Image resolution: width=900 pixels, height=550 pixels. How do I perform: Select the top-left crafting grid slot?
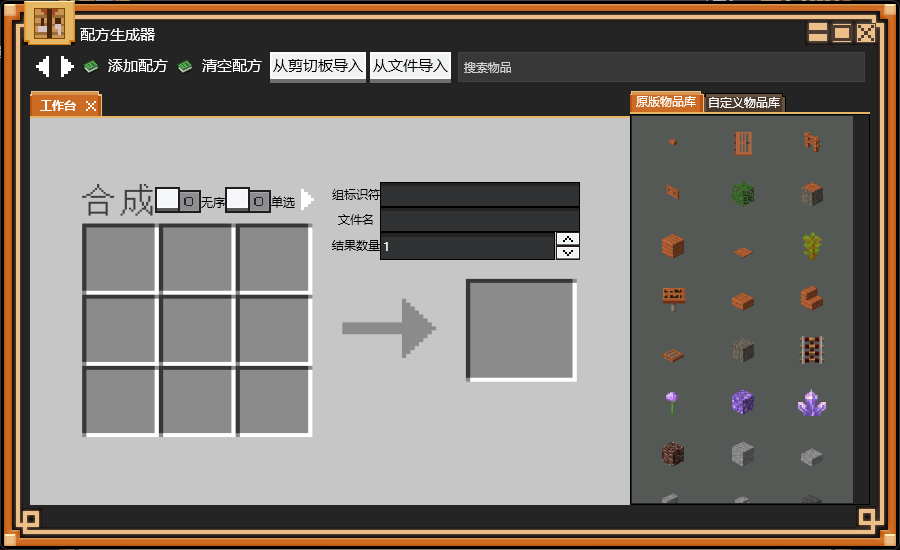tap(120, 258)
